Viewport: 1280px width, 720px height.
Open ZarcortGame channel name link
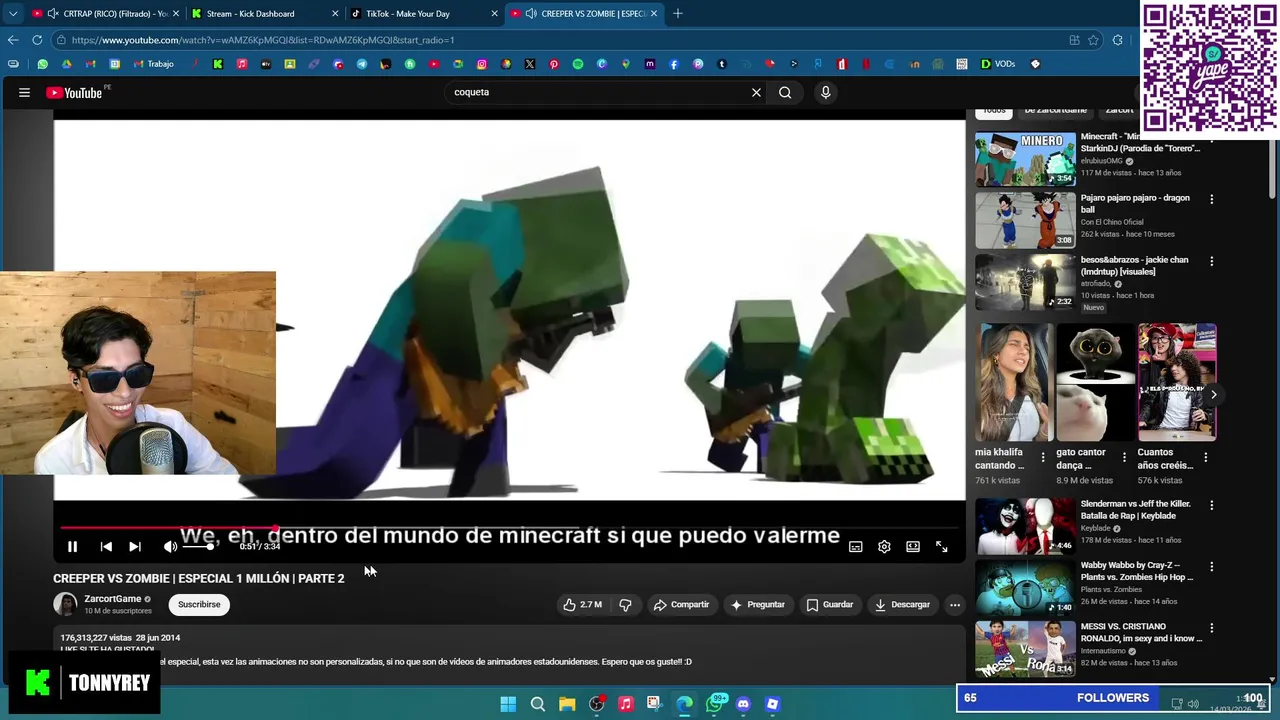(112, 599)
